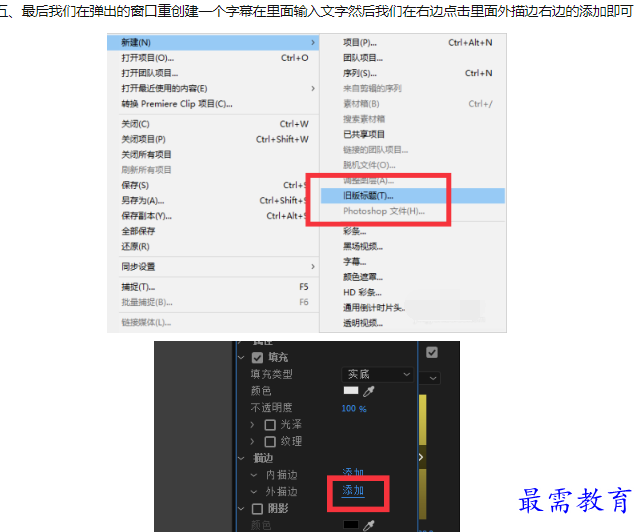This screenshot has width=640, height=532.
Task: Collapse the 内描边 chevron
Action: pyautogui.click(x=254, y=475)
